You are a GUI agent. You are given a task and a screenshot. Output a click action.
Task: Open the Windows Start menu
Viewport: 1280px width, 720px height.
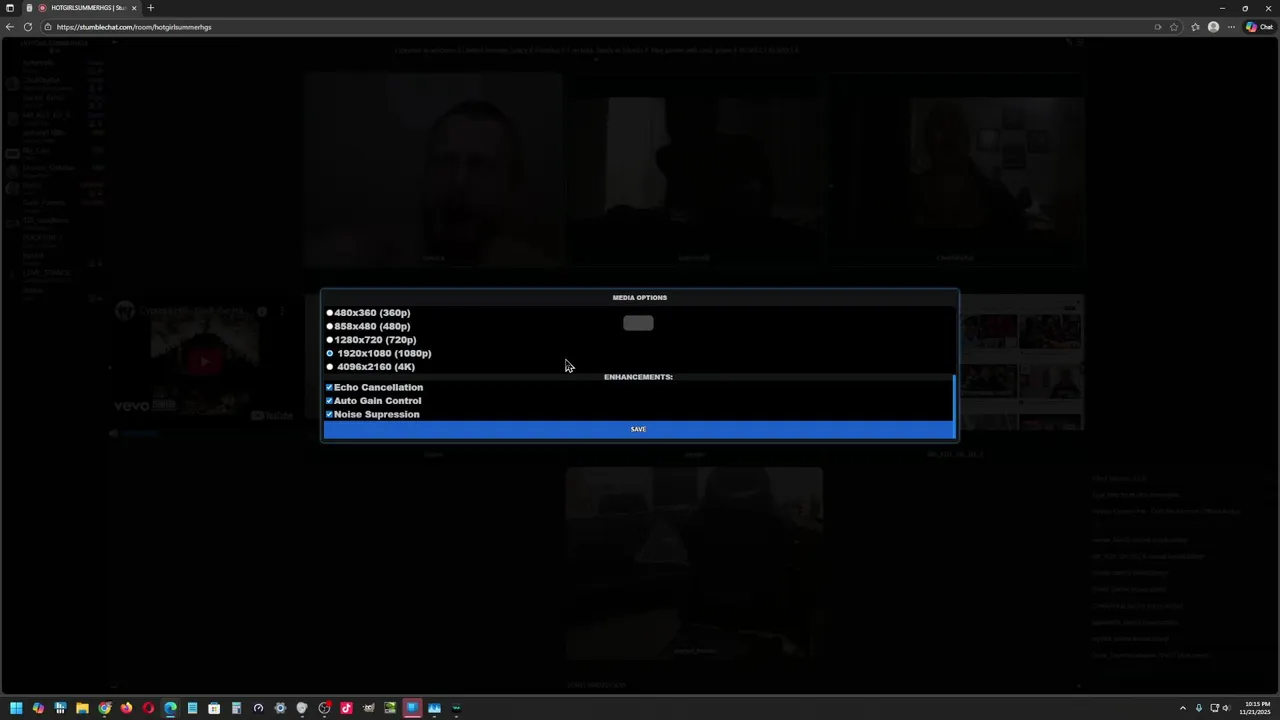point(16,708)
